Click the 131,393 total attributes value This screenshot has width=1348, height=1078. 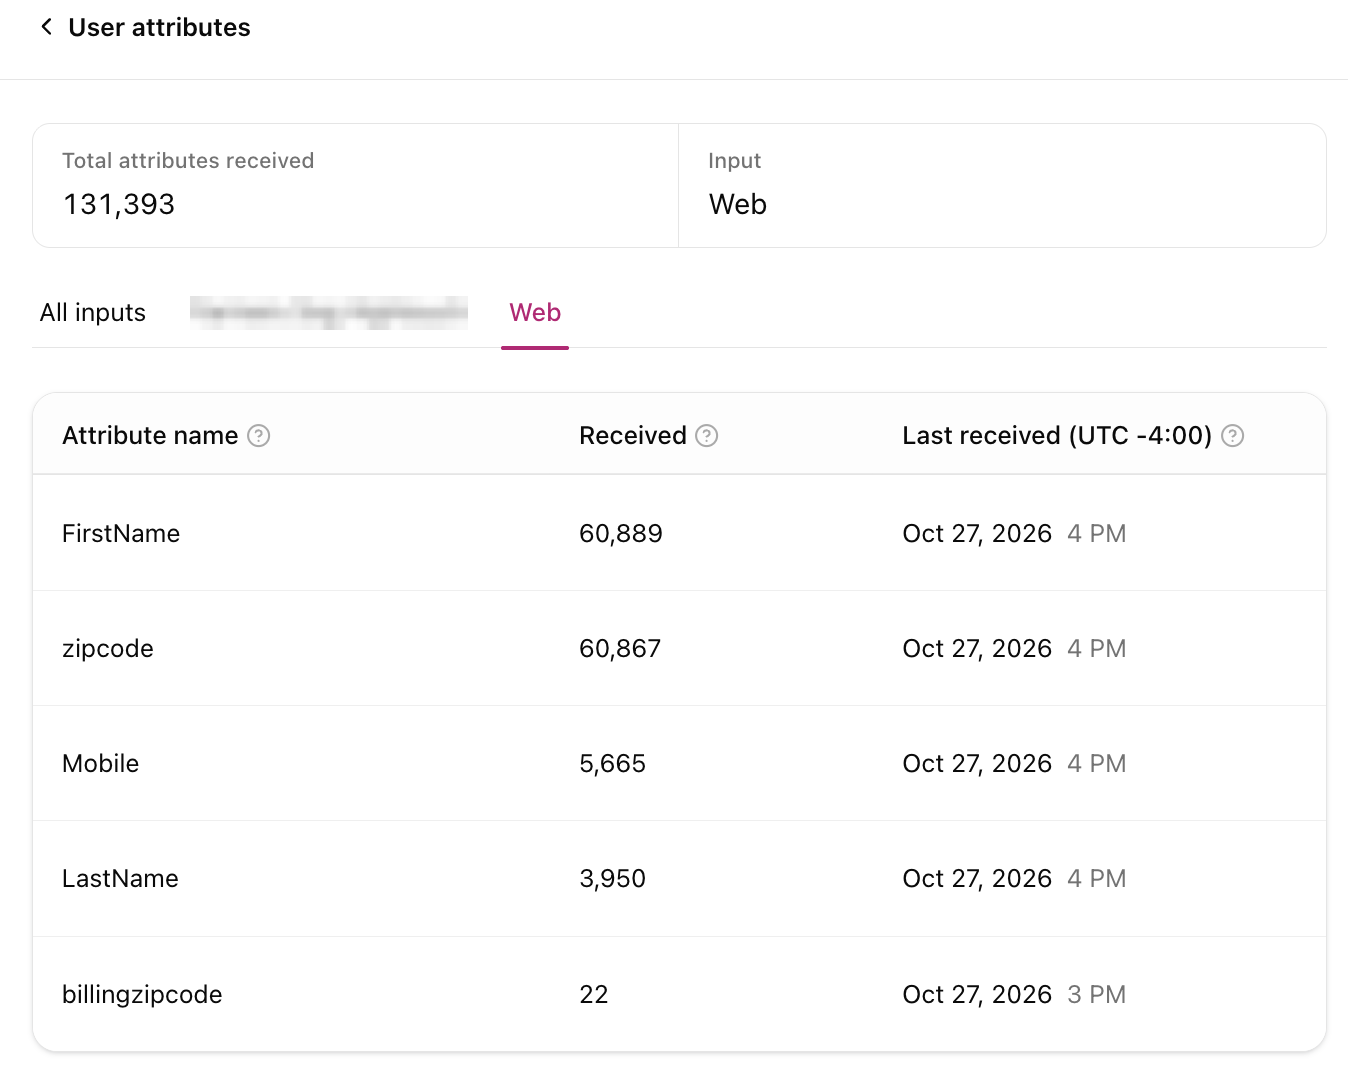[x=119, y=204]
